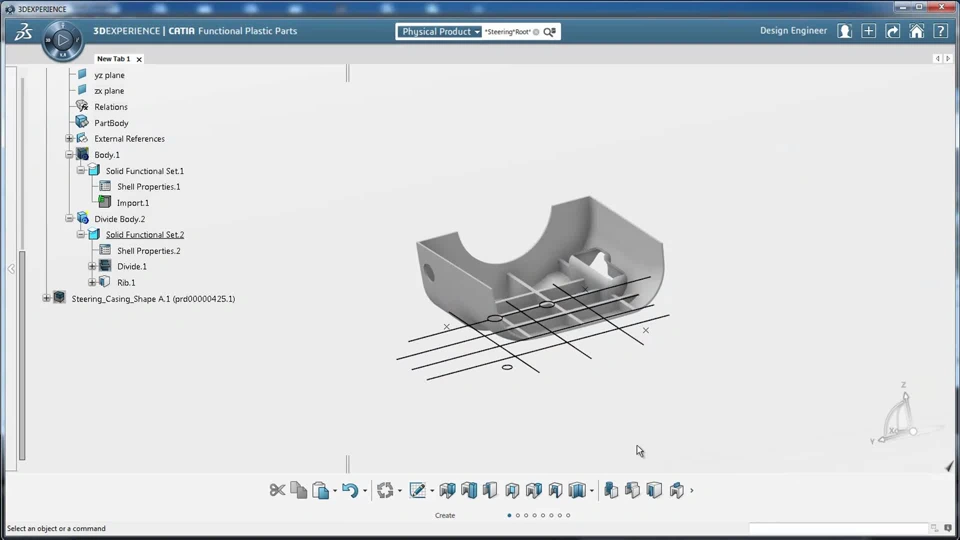Click the Copy icon in bottom toolbar
Viewport: 960px width, 540px height.
(x=299, y=490)
